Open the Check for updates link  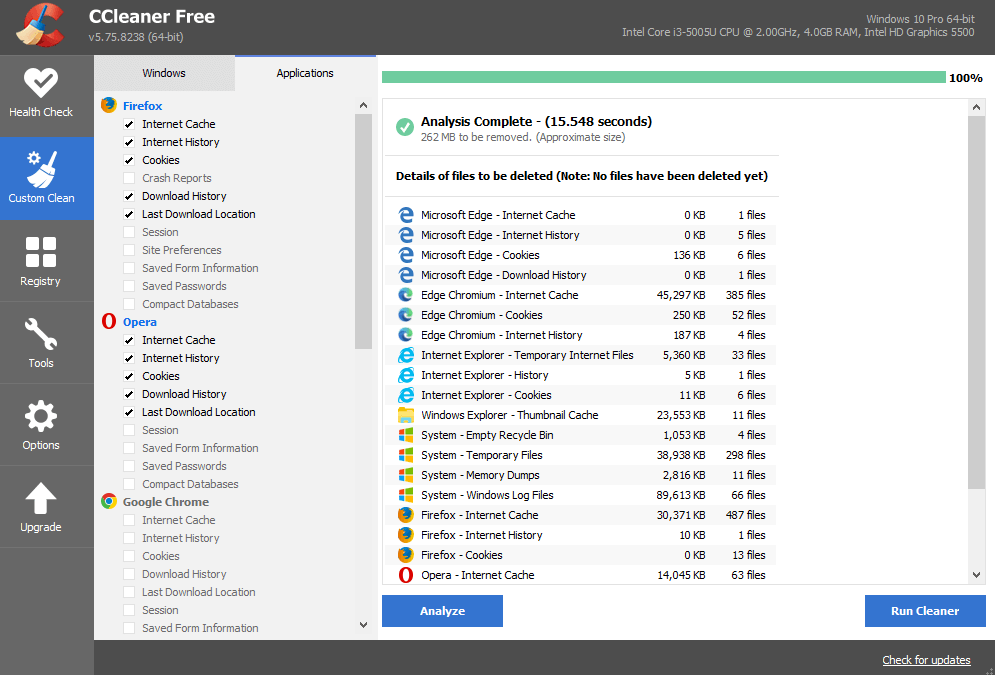click(x=926, y=660)
